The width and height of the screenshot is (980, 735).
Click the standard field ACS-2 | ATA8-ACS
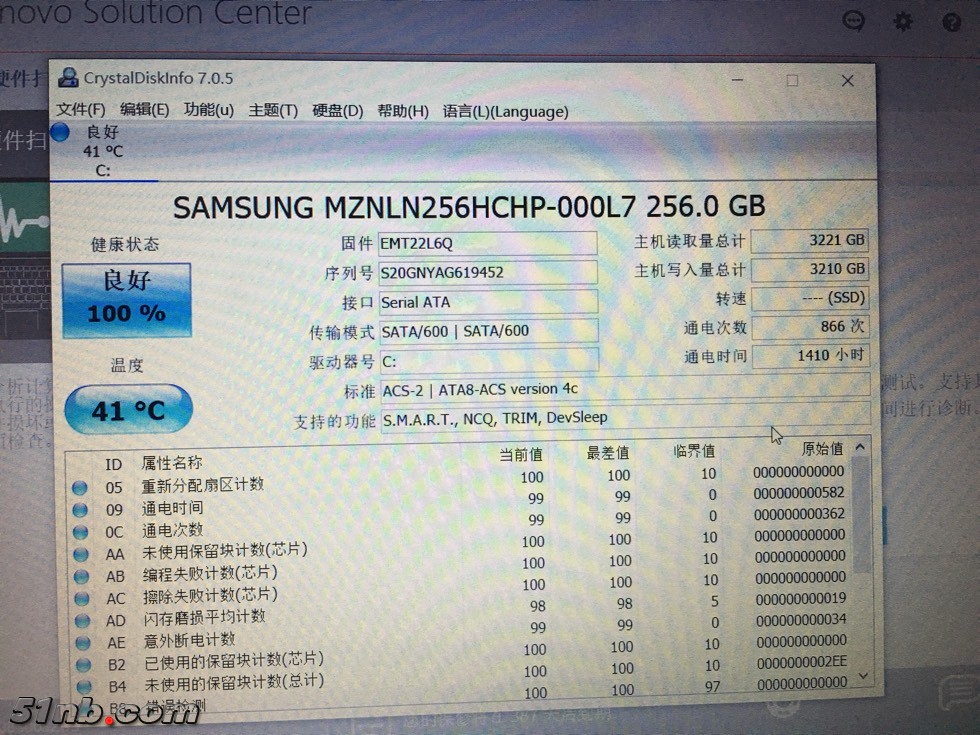tap(625, 389)
